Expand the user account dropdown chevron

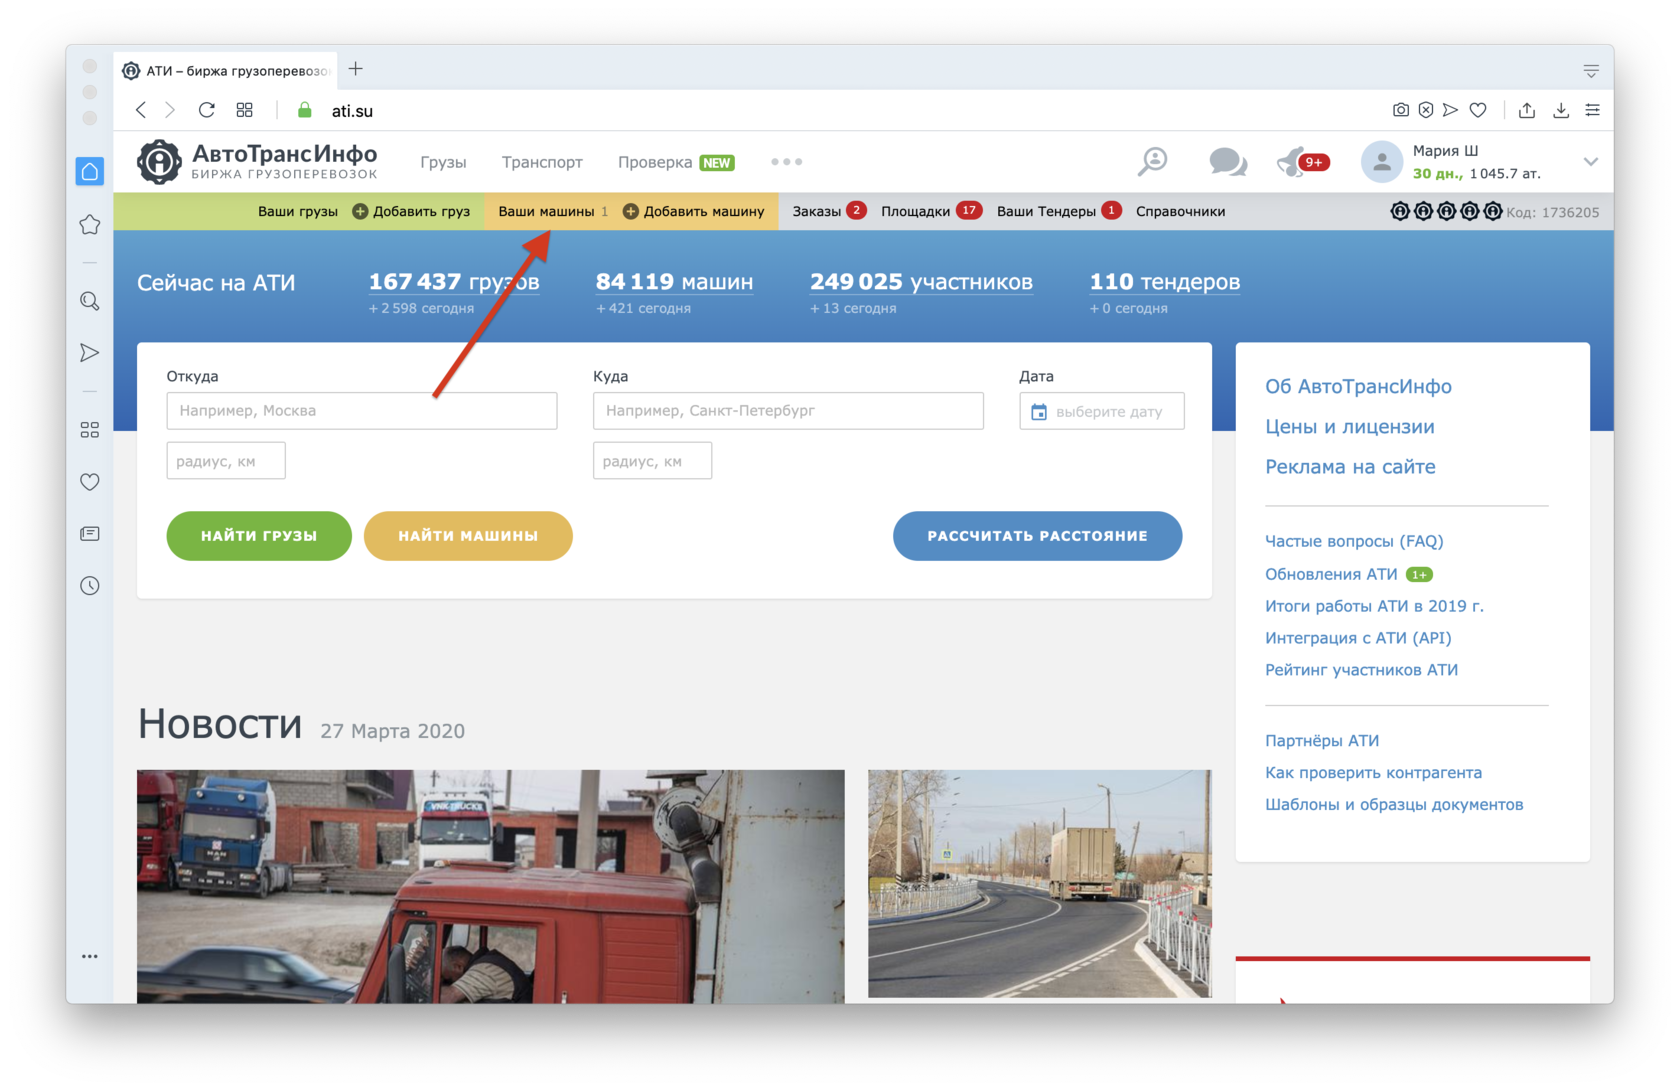coord(1590,162)
